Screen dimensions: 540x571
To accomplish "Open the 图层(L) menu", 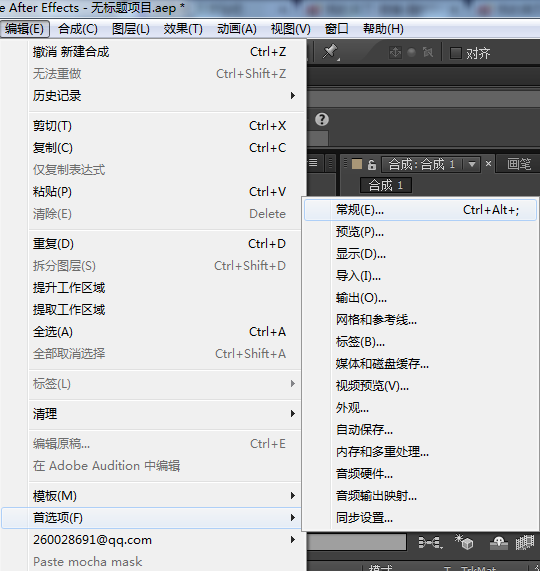I will point(131,29).
